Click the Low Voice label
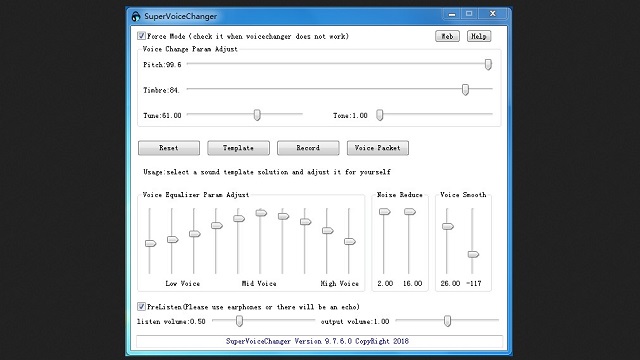Screen dimensions: 640x360 coord(182,283)
